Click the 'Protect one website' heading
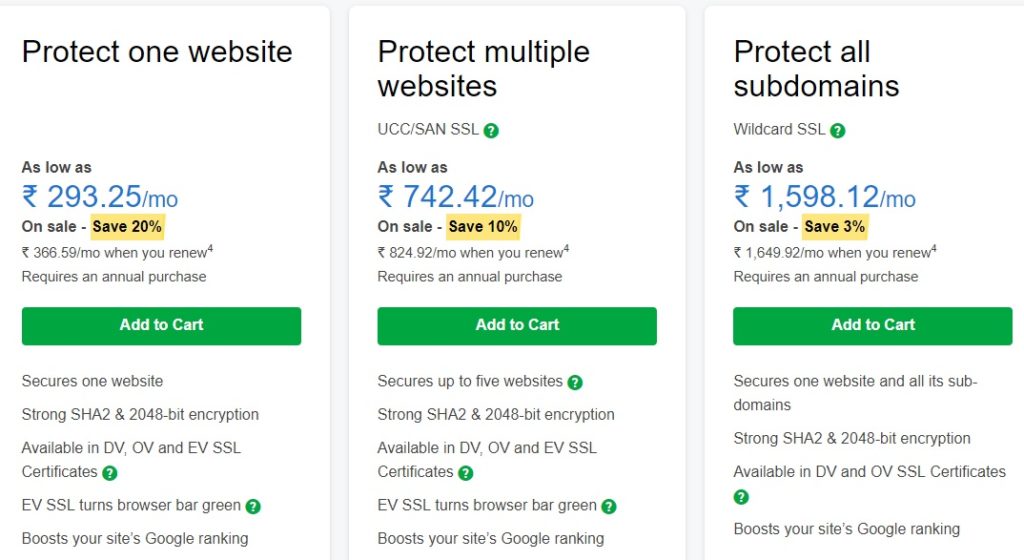This screenshot has height=560, width=1024. click(157, 52)
